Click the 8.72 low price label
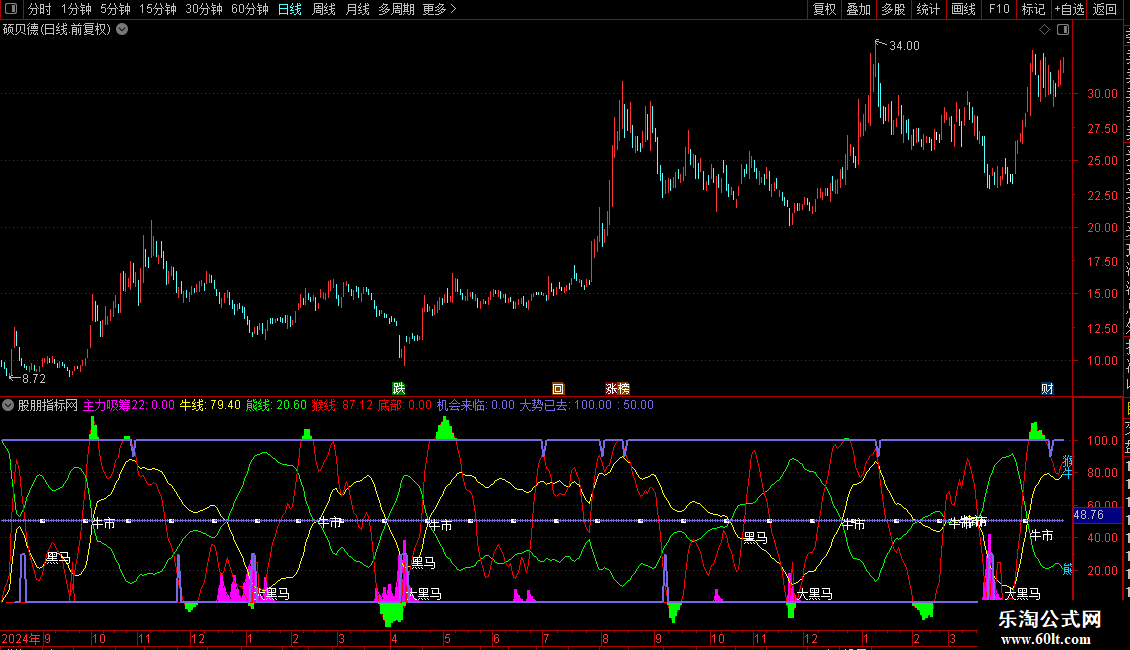This screenshot has height=650, width=1130. click(33, 379)
